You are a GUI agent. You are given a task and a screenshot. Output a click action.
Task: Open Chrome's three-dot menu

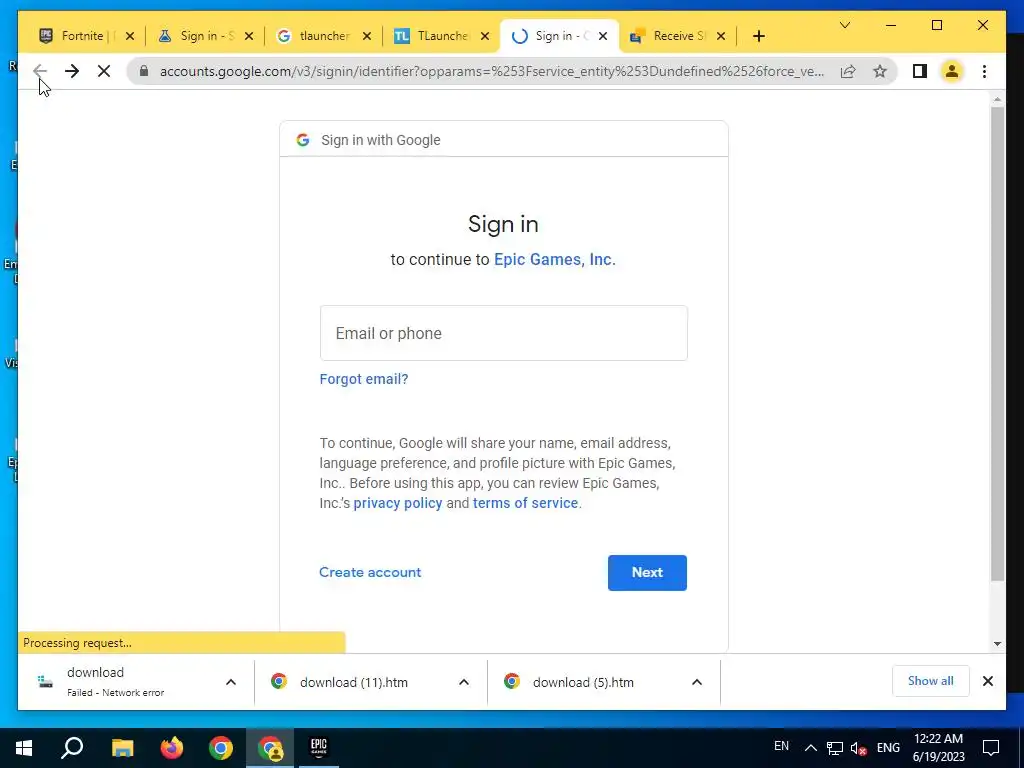tap(984, 71)
